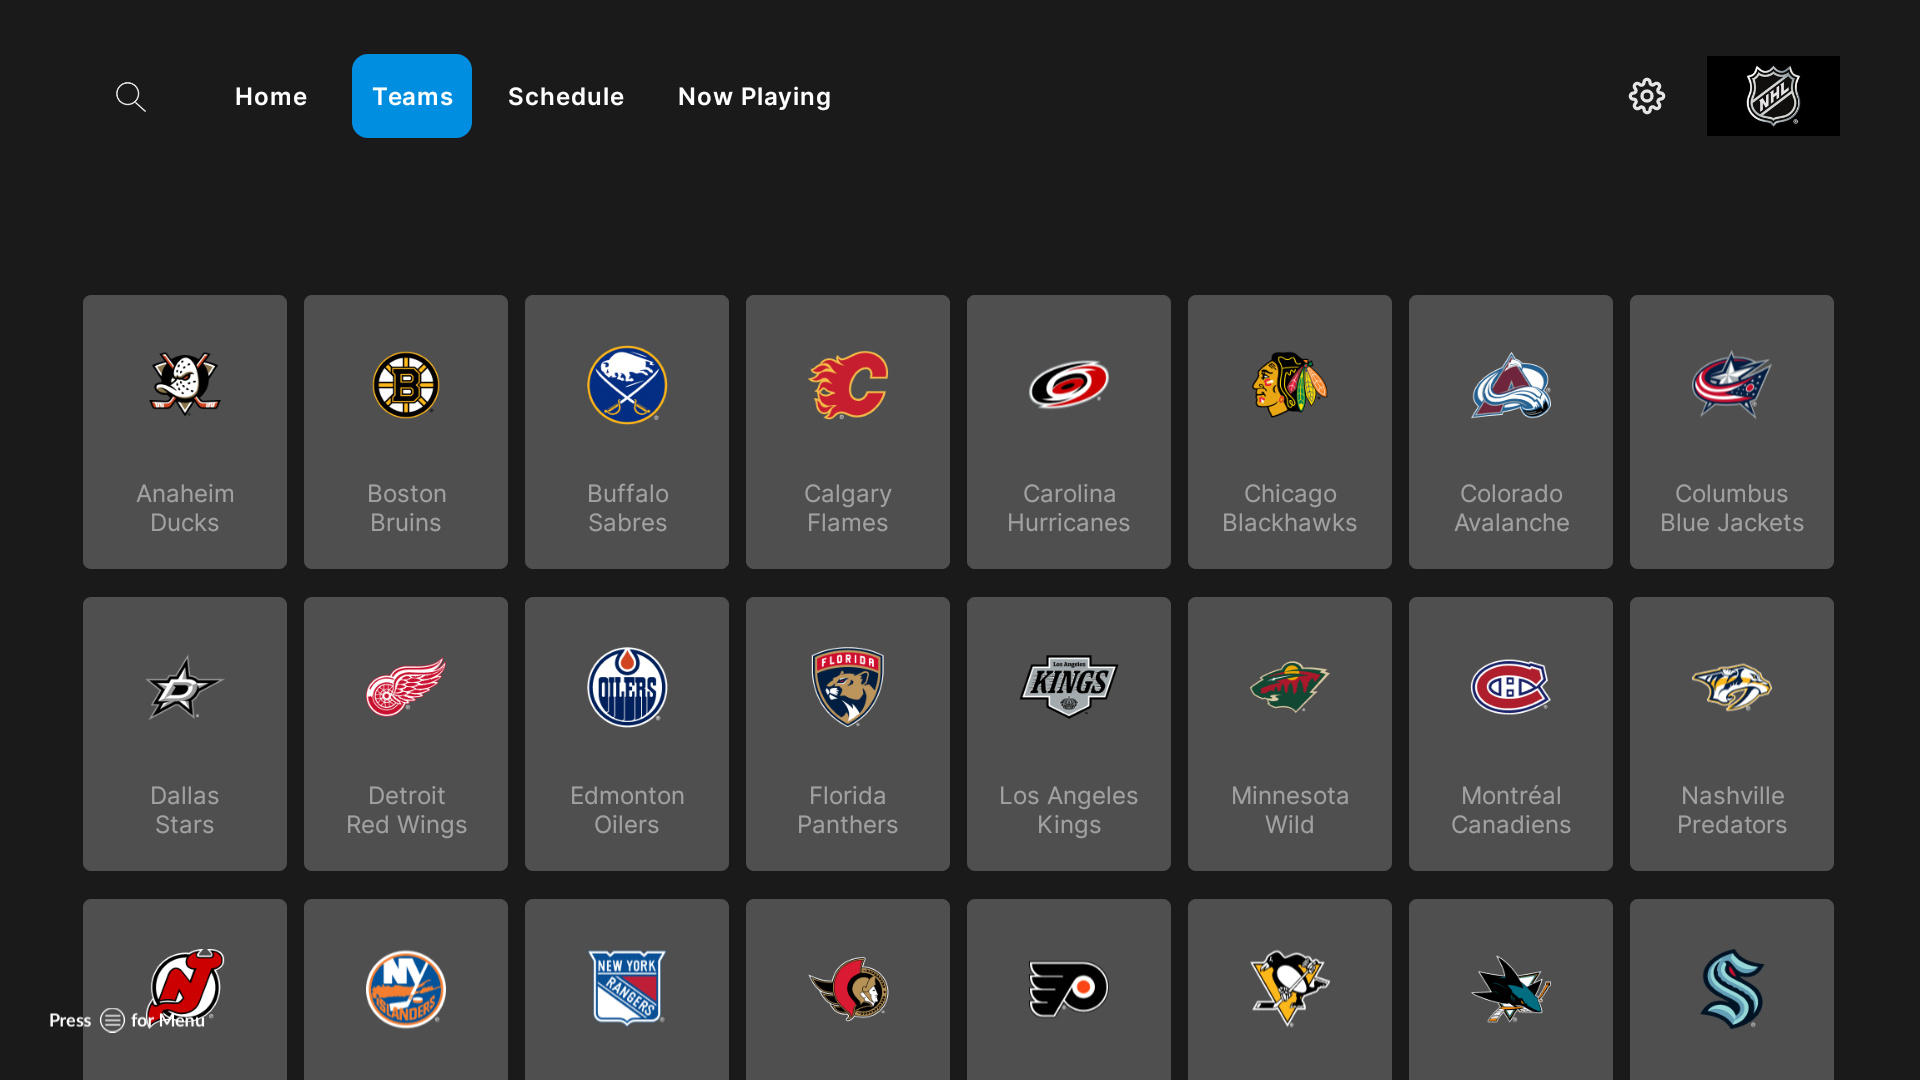
Task: Click the NHL shield logo
Action: click(1773, 96)
